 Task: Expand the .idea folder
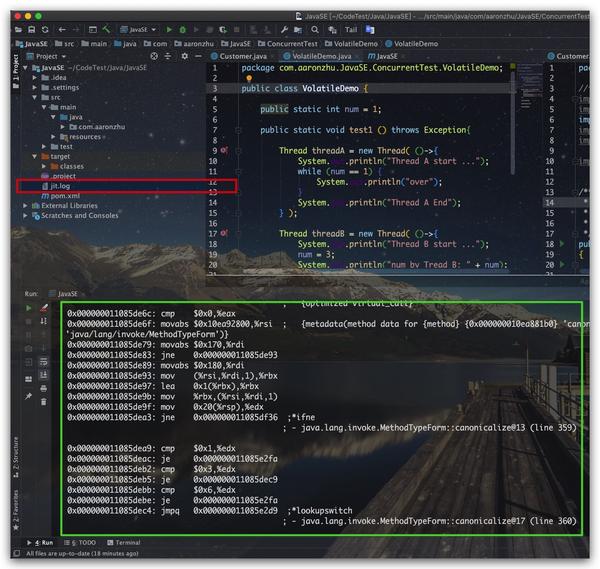click(x=34, y=78)
